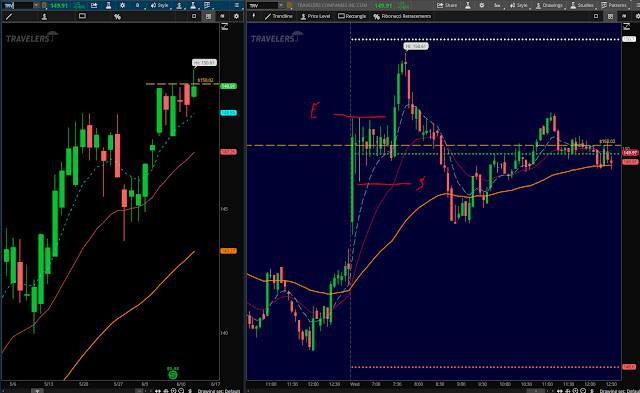The height and width of the screenshot is (393, 640).
Task: Open Drawing set: Default on left chart
Action: (219, 391)
